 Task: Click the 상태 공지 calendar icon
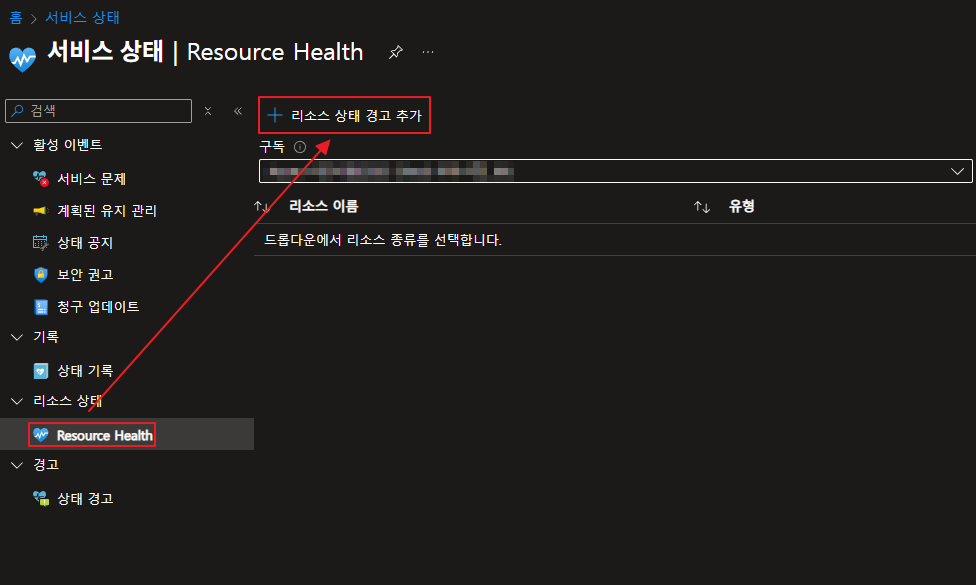coord(40,243)
